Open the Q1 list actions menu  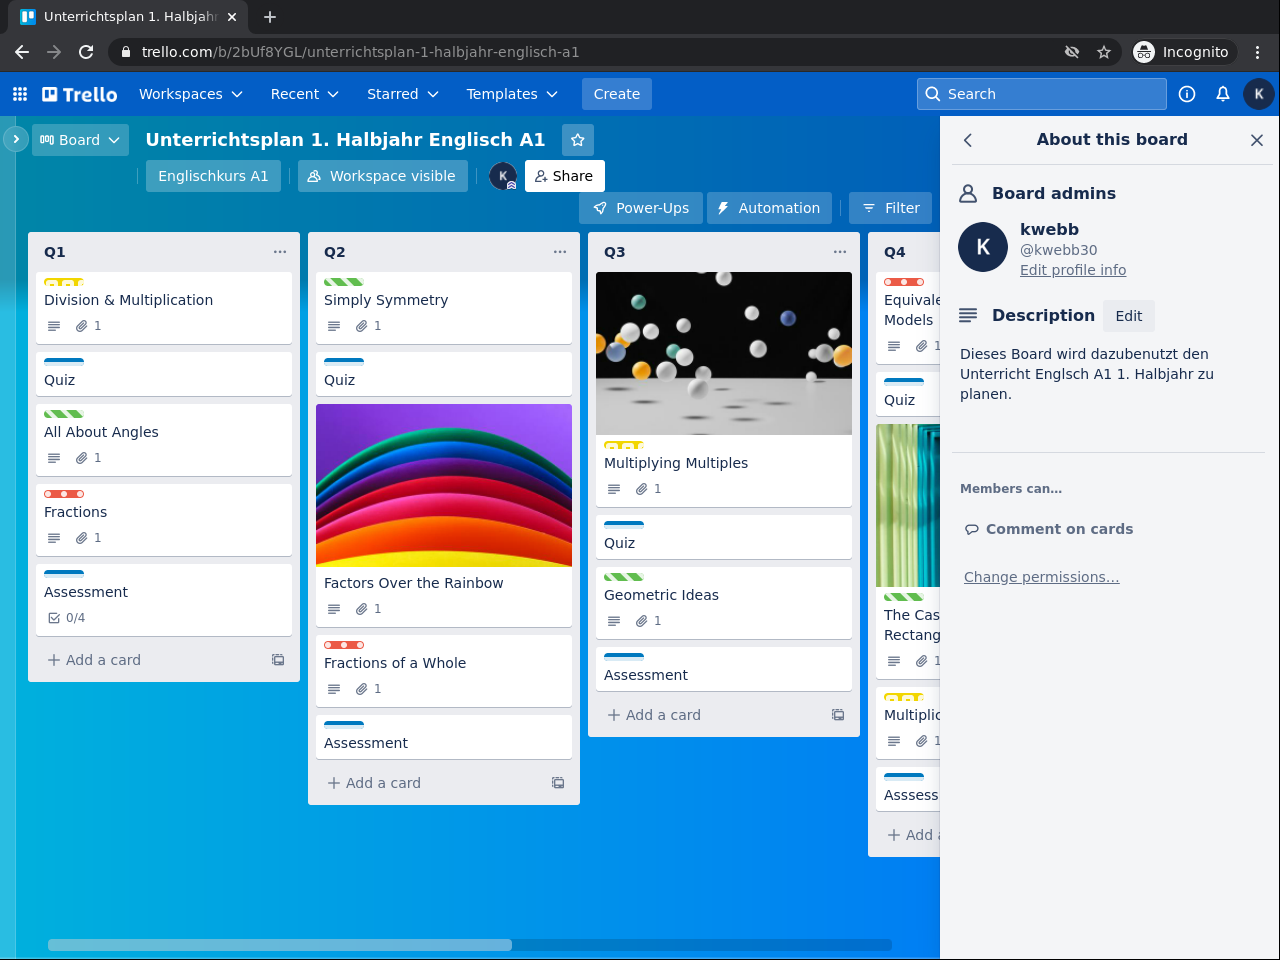pos(280,252)
